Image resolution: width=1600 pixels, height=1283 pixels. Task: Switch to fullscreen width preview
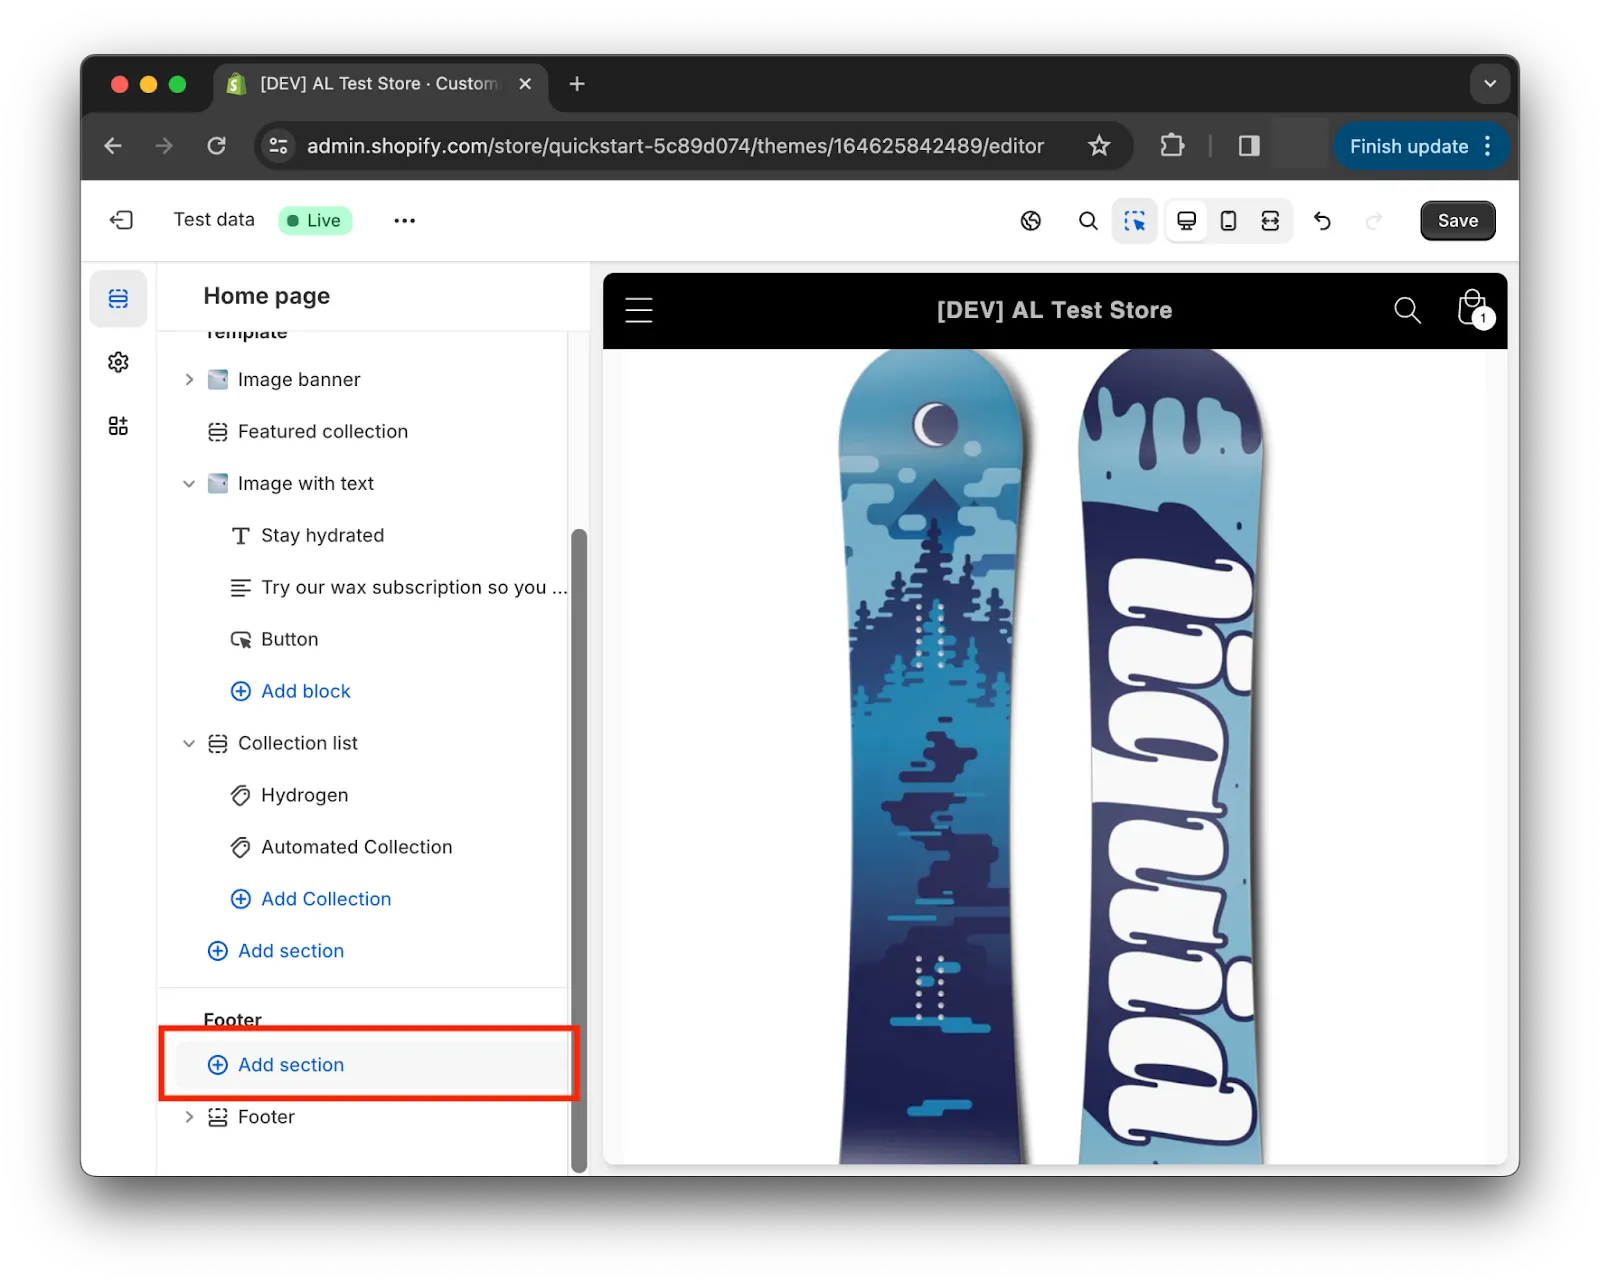click(x=1270, y=221)
